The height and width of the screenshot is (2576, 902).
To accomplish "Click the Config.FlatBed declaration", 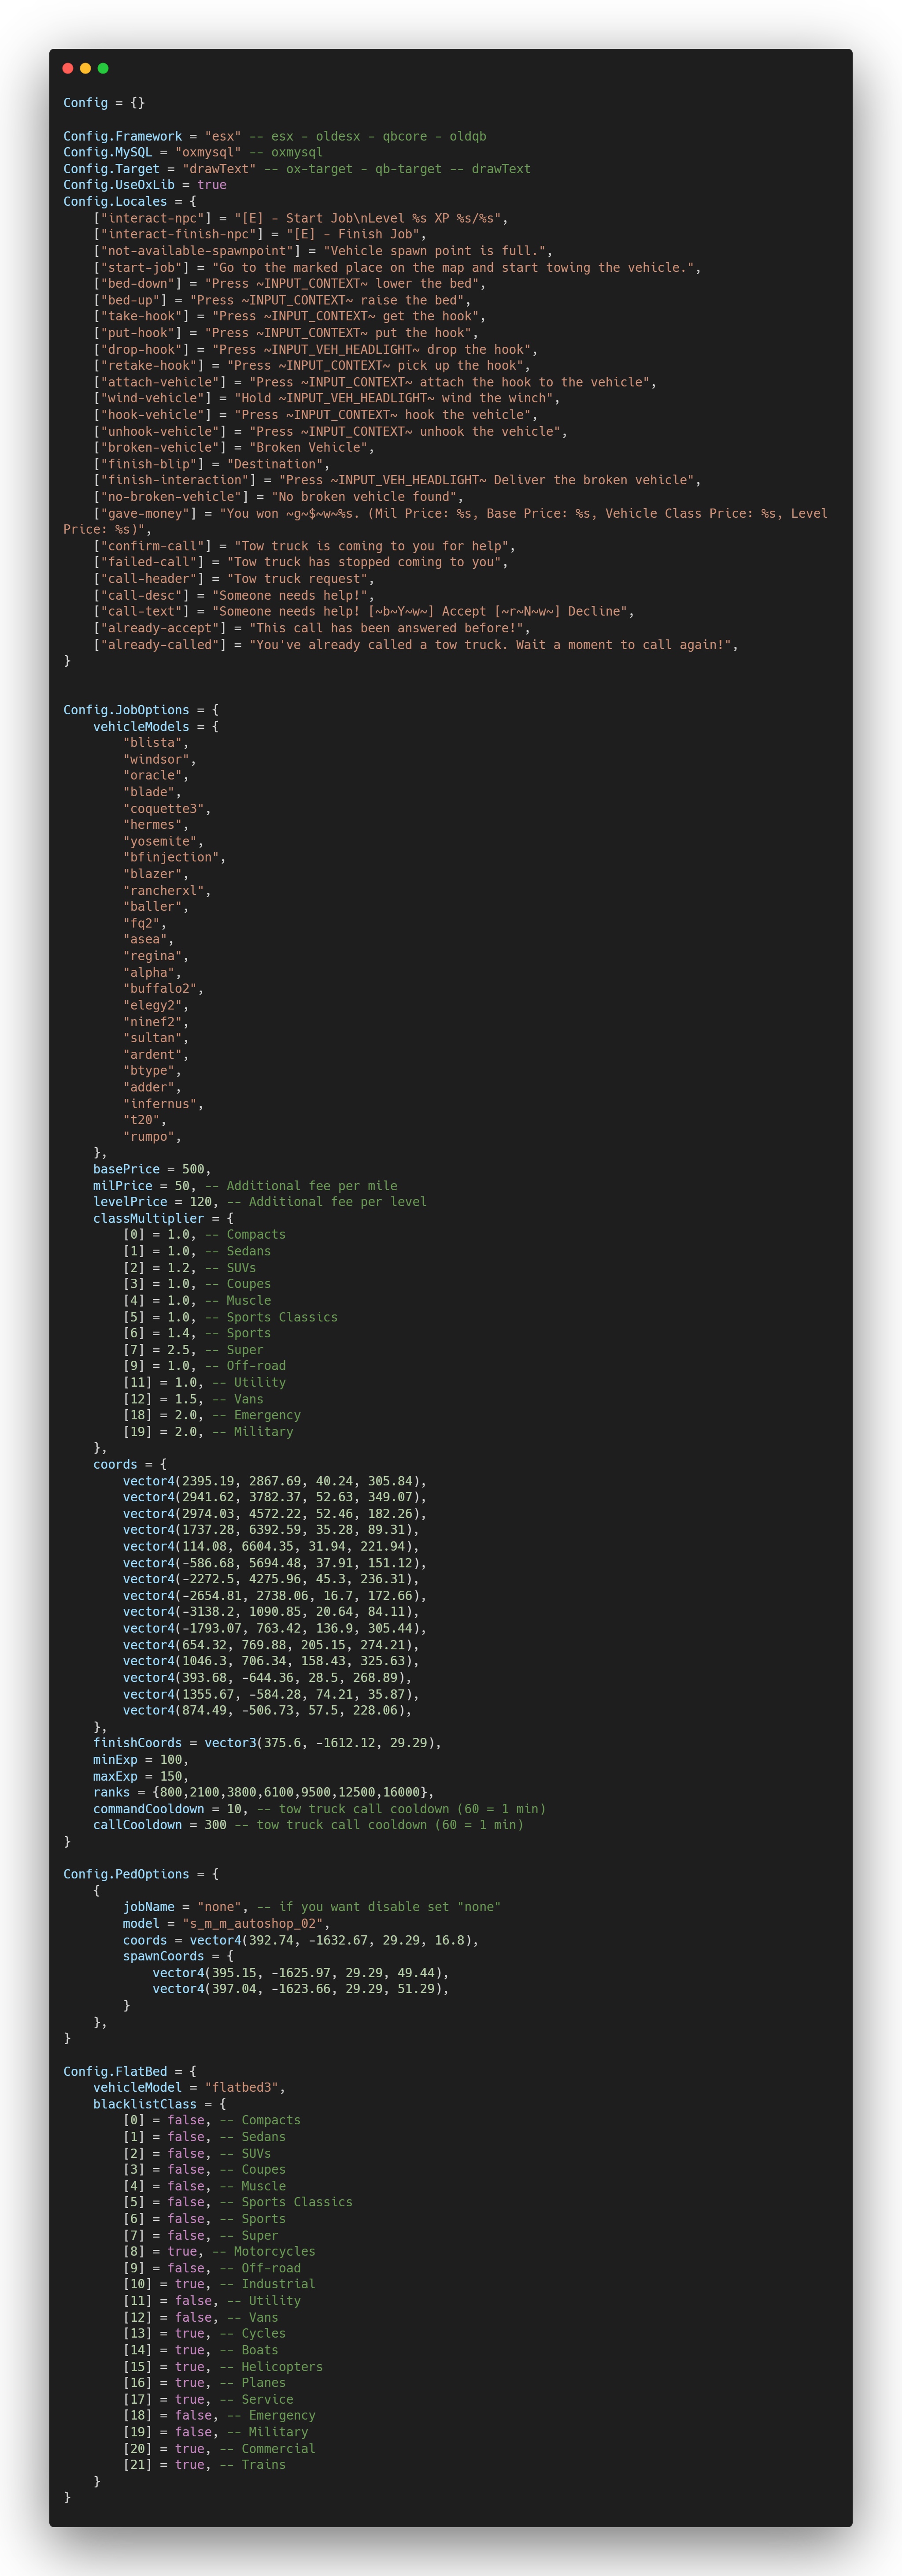I will click(130, 2071).
